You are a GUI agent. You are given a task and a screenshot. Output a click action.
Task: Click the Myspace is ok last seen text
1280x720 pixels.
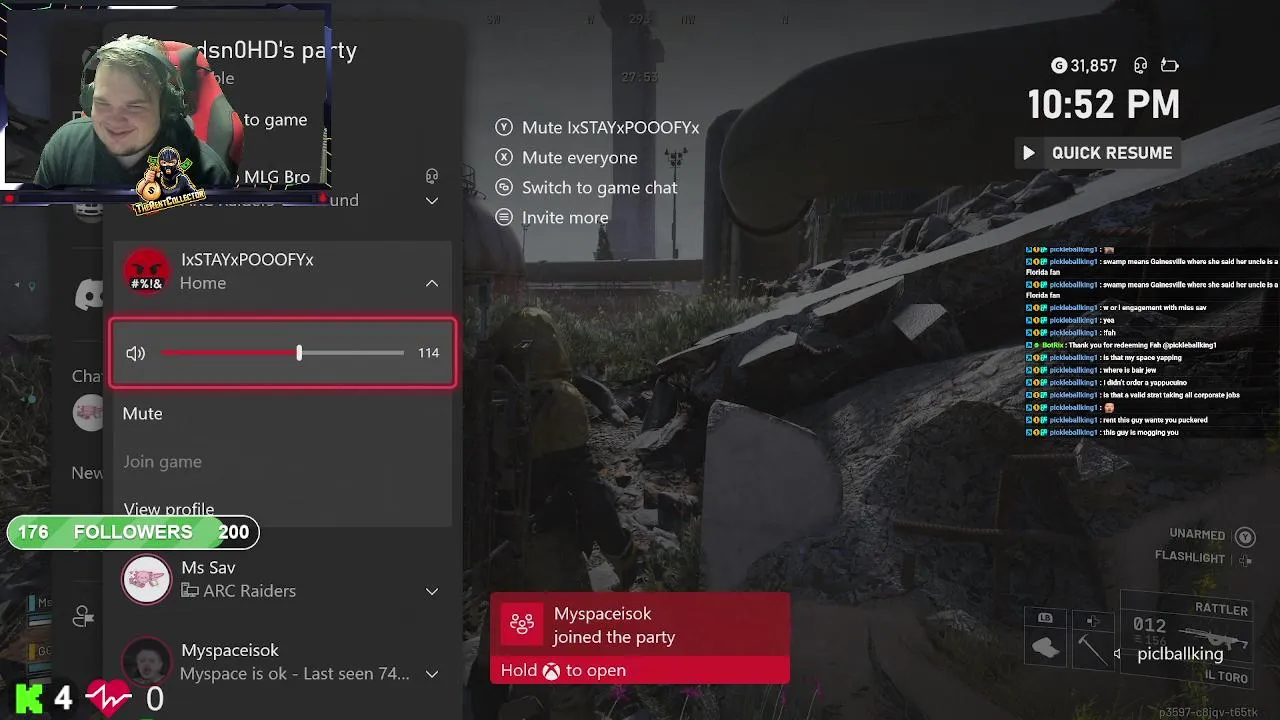coord(295,674)
